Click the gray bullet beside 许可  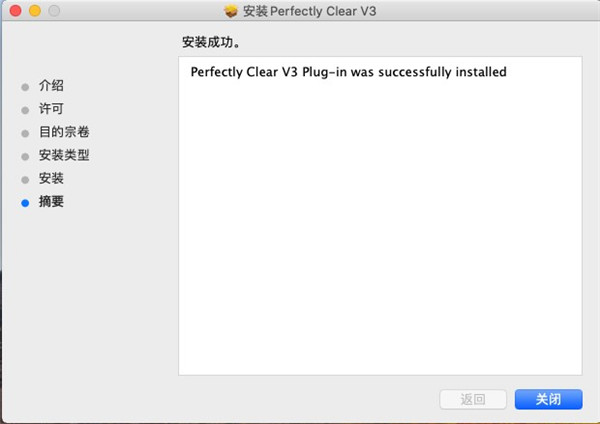pyautogui.click(x=25, y=110)
